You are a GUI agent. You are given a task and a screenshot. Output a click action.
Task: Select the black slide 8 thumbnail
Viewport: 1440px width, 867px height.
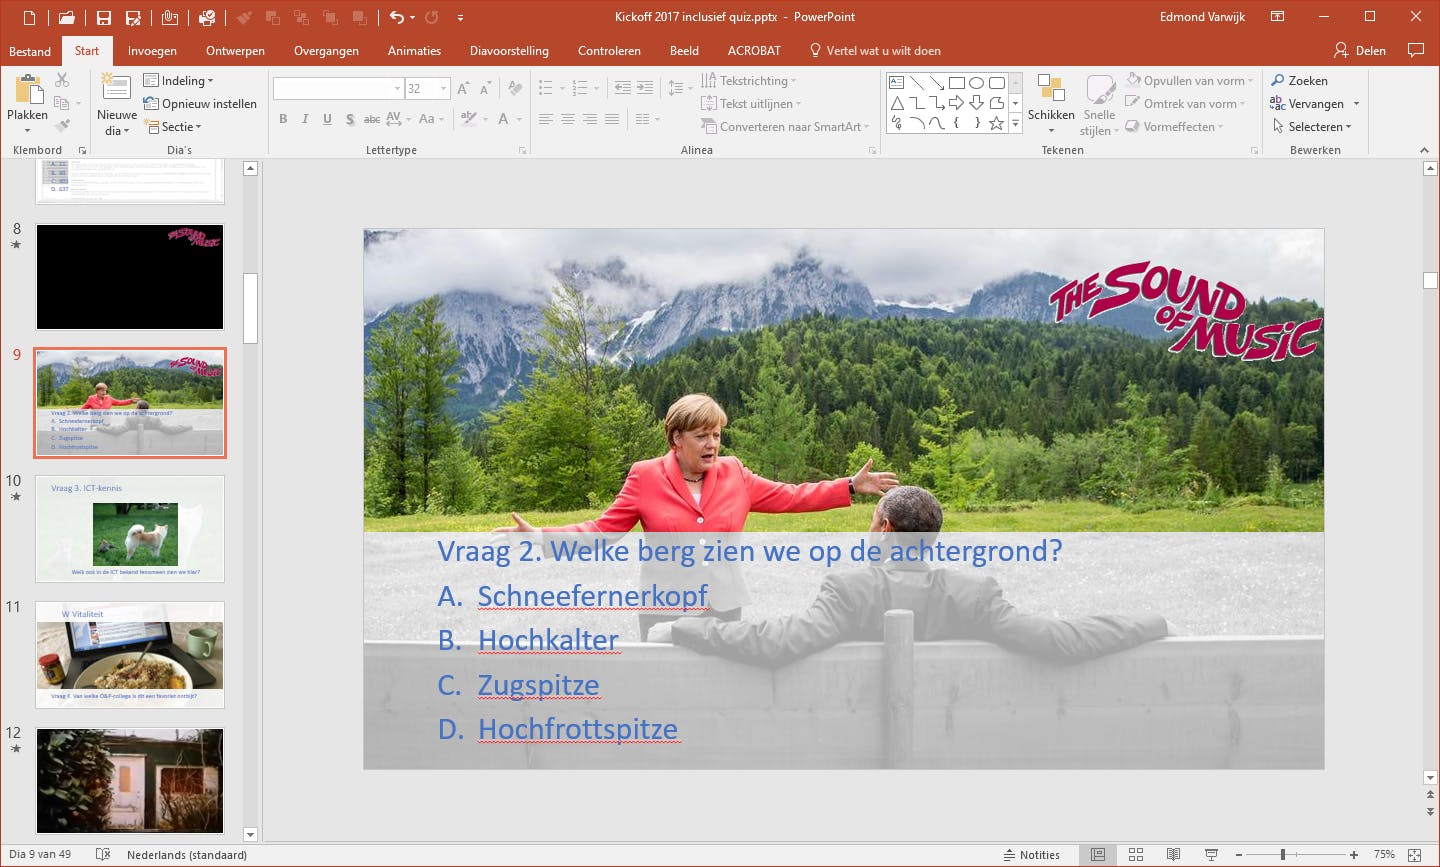pyautogui.click(x=130, y=277)
